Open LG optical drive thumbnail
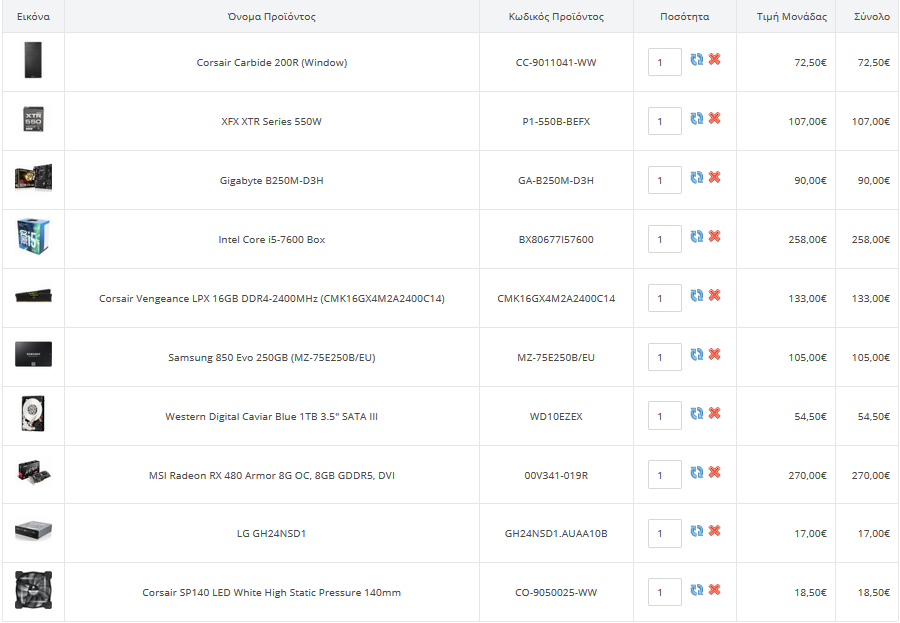The image size is (900, 623). coord(33,531)
